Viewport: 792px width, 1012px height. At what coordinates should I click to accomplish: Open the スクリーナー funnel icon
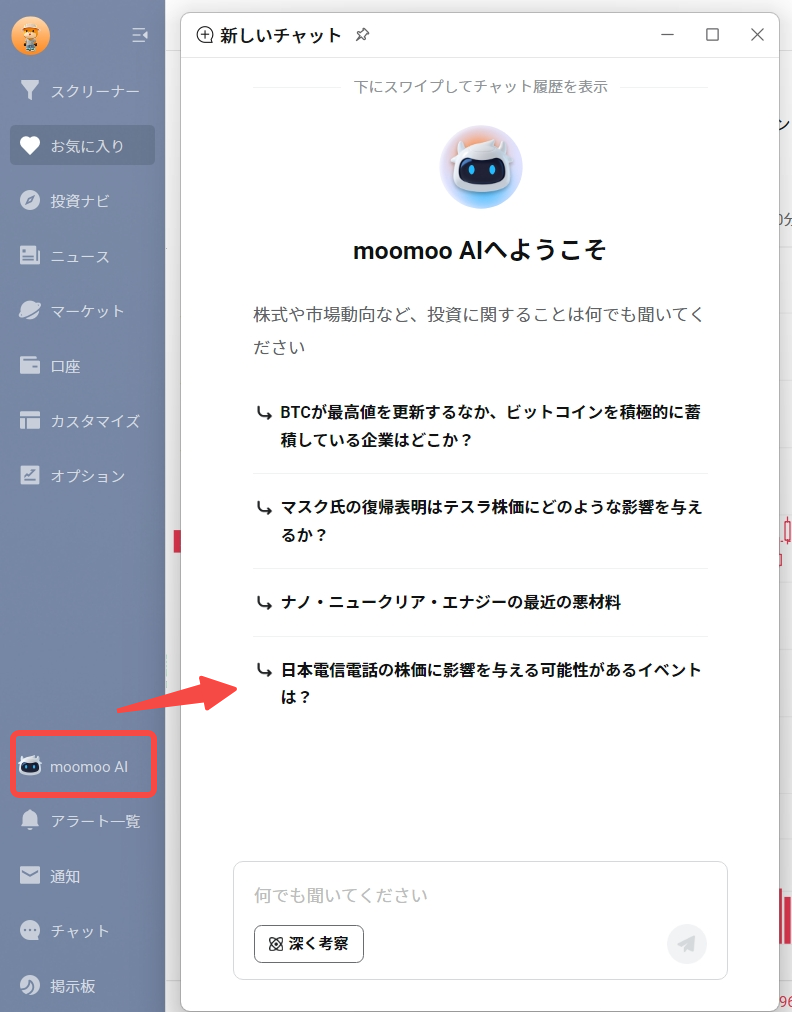(x=30, y=90)
